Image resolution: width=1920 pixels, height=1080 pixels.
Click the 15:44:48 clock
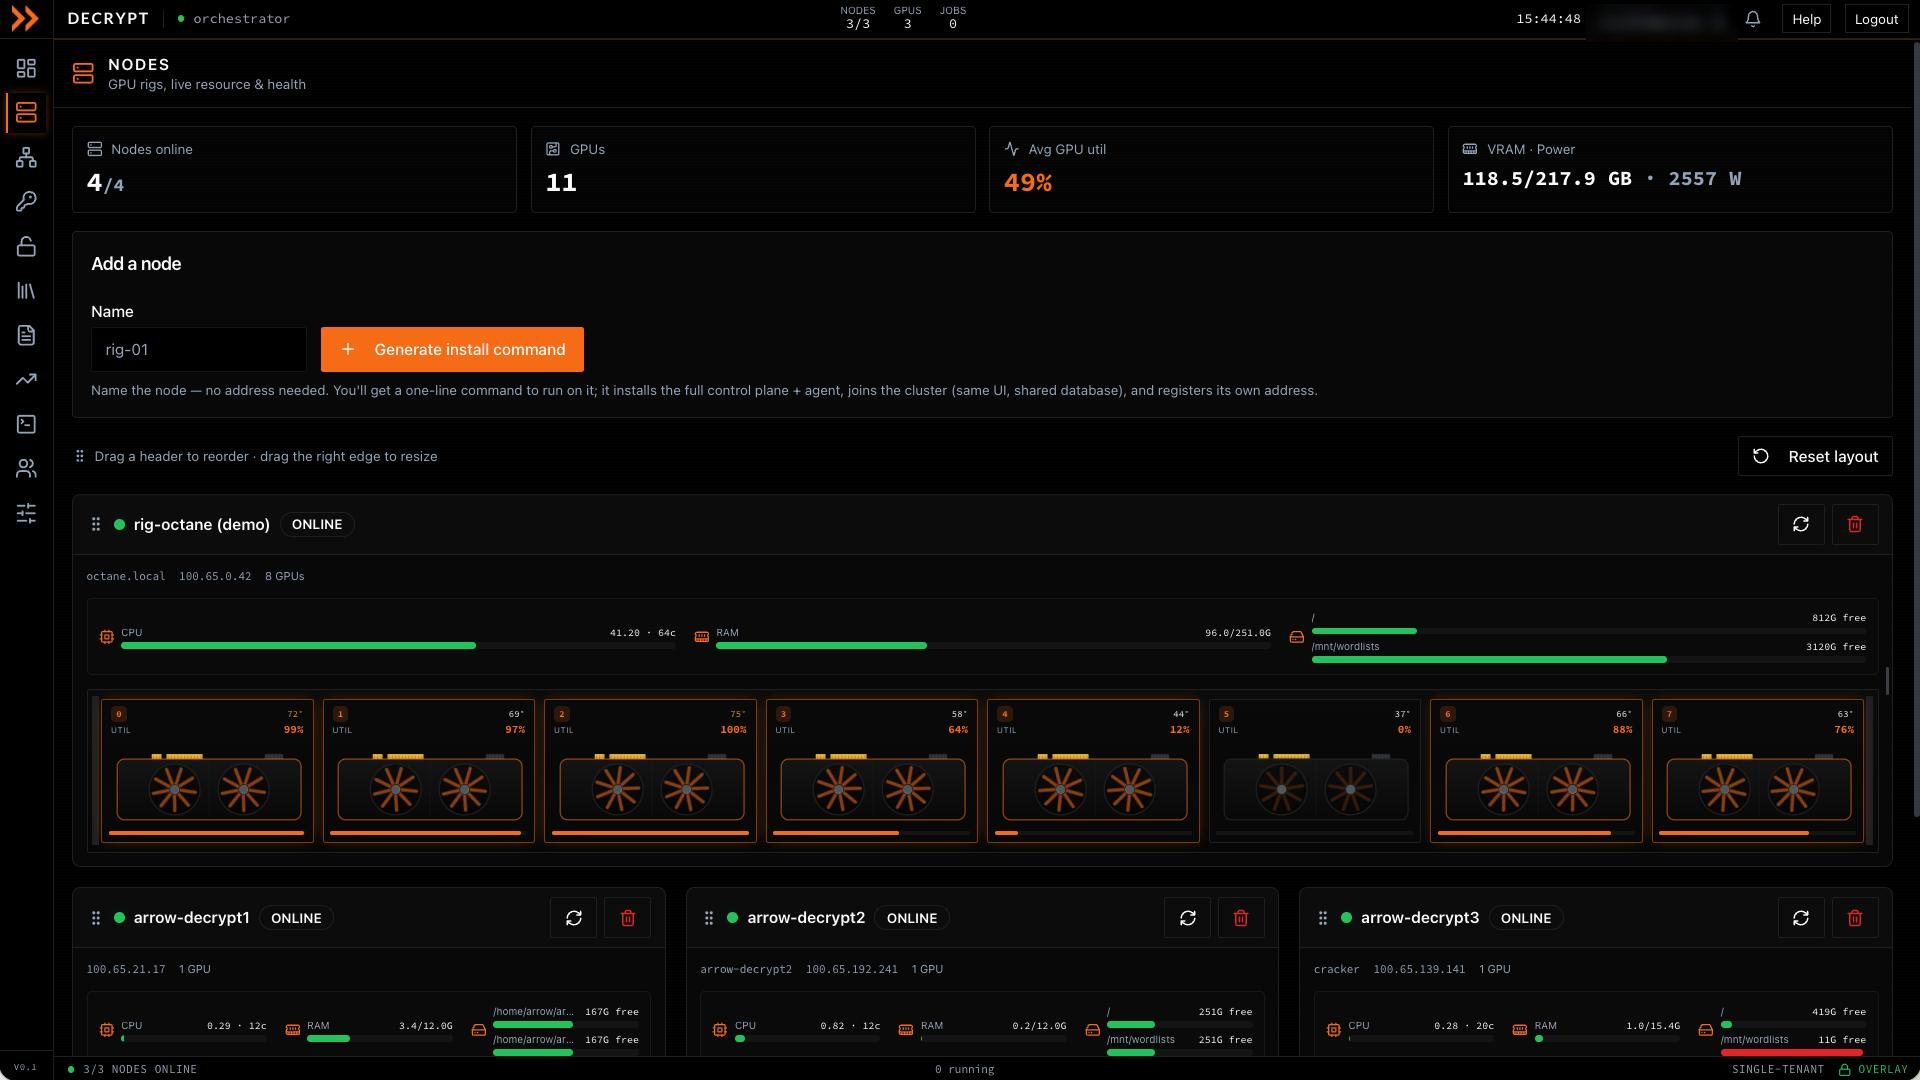pos(1548,19)
